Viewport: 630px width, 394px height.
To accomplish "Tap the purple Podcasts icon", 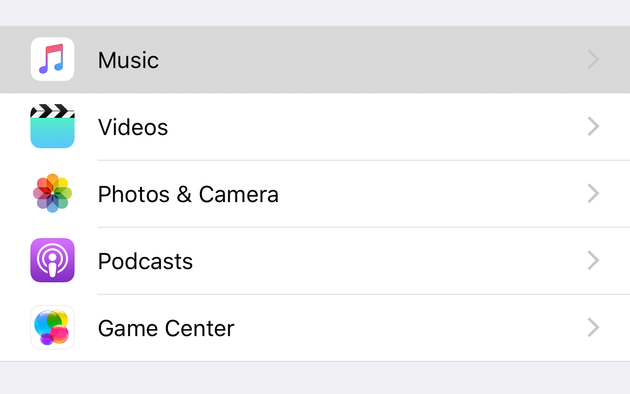I will (52, 260).
